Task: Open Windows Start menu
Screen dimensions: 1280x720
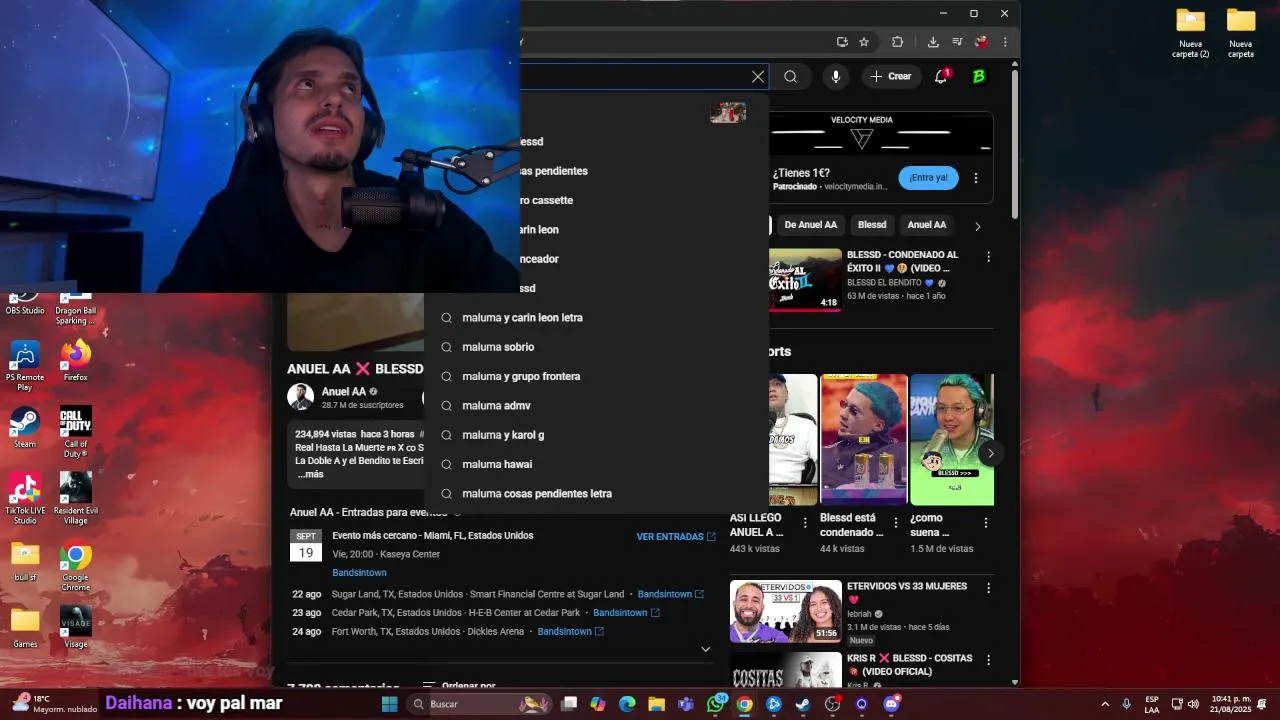Action: point(390,704)
